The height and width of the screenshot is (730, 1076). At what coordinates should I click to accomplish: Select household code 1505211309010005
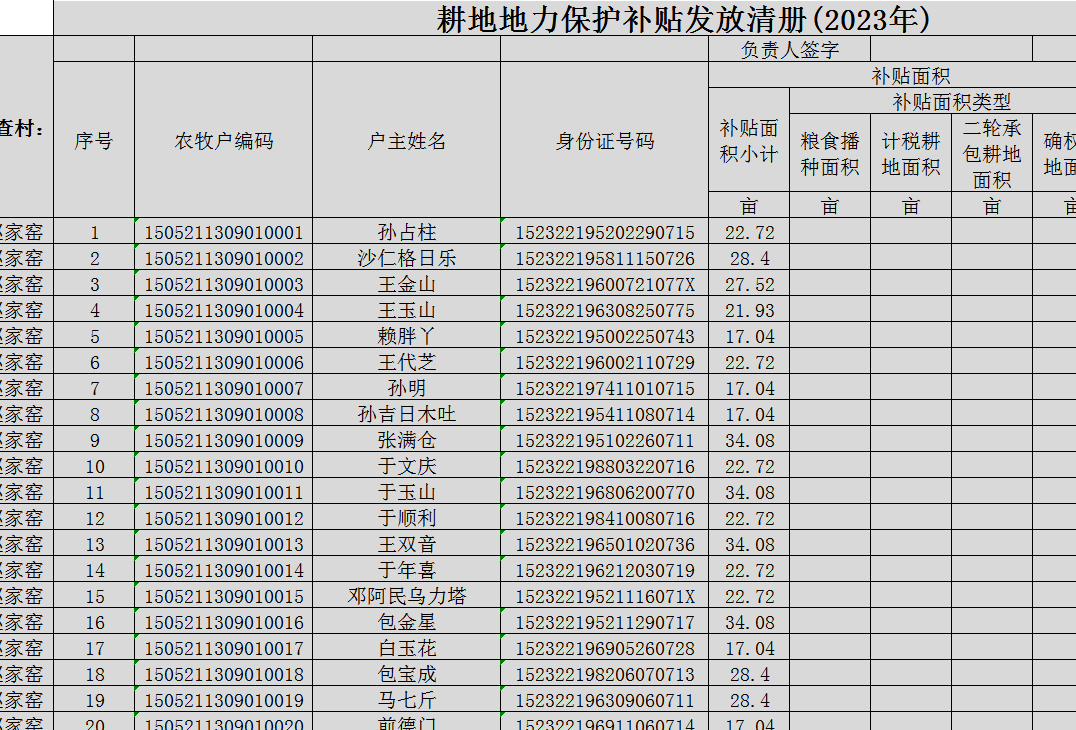click(x=223, y=336)
